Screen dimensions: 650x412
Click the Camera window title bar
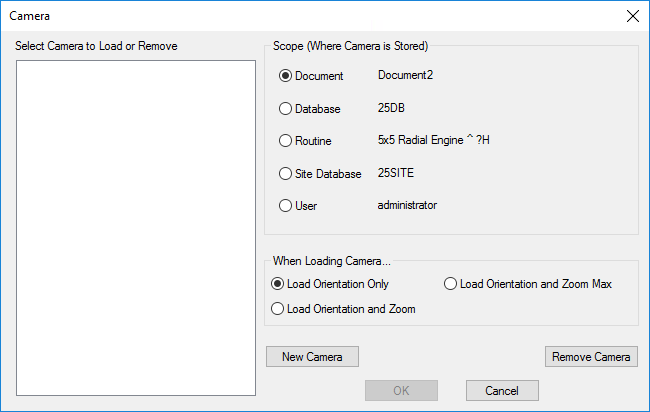point(300,16)
